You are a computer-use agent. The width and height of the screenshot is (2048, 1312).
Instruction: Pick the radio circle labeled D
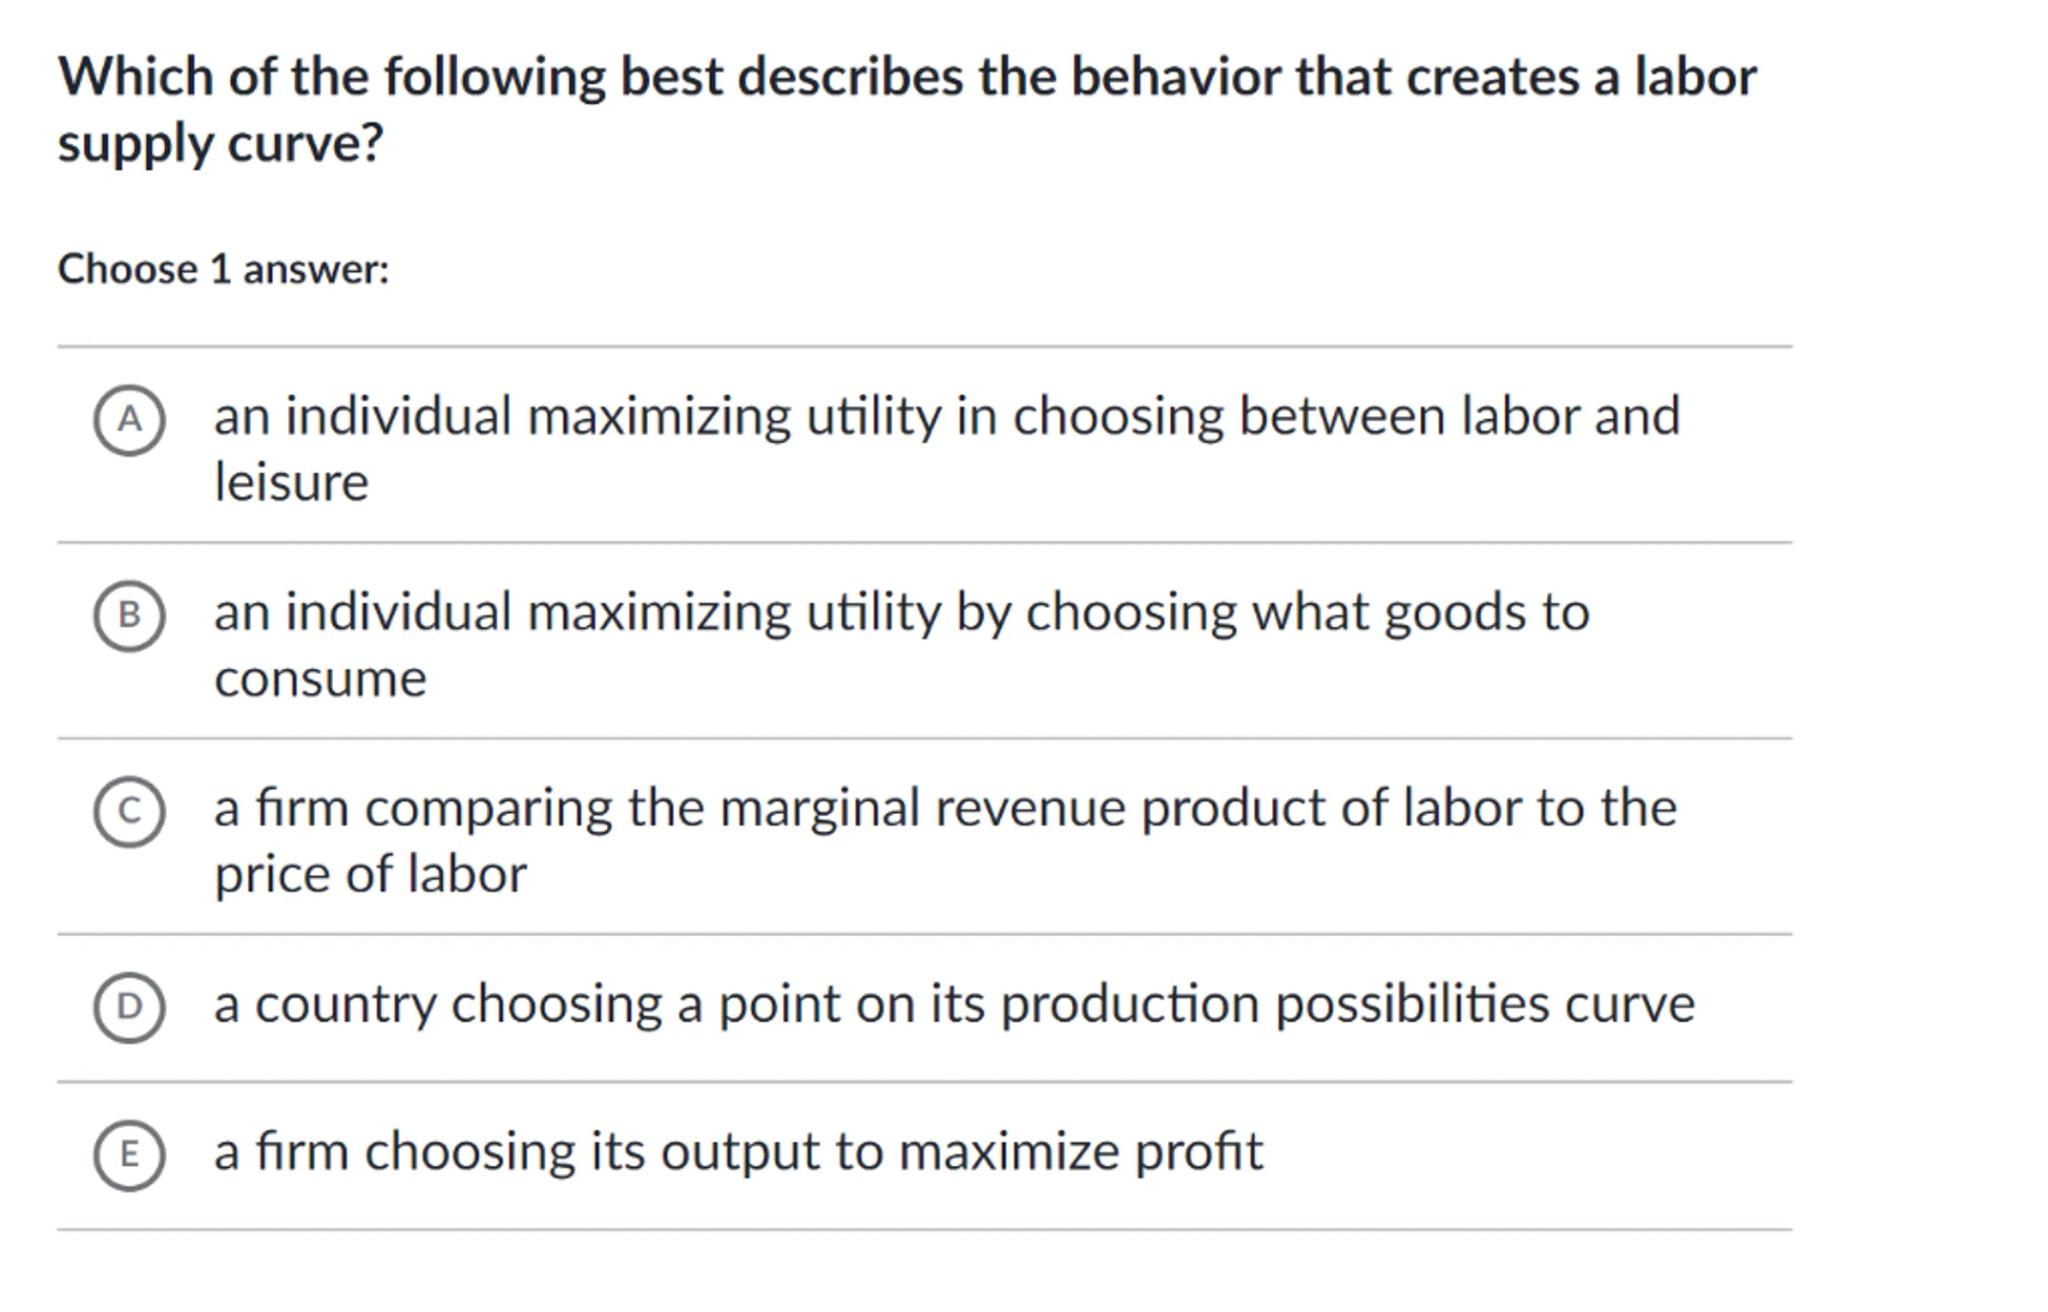[x=129, y=1007]
